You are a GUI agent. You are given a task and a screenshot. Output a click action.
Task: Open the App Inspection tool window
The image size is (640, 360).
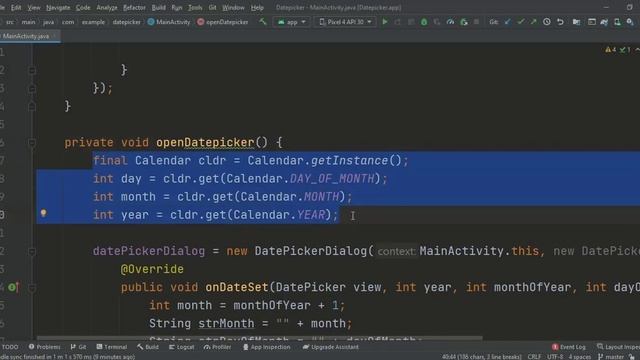tap(267, 347)
